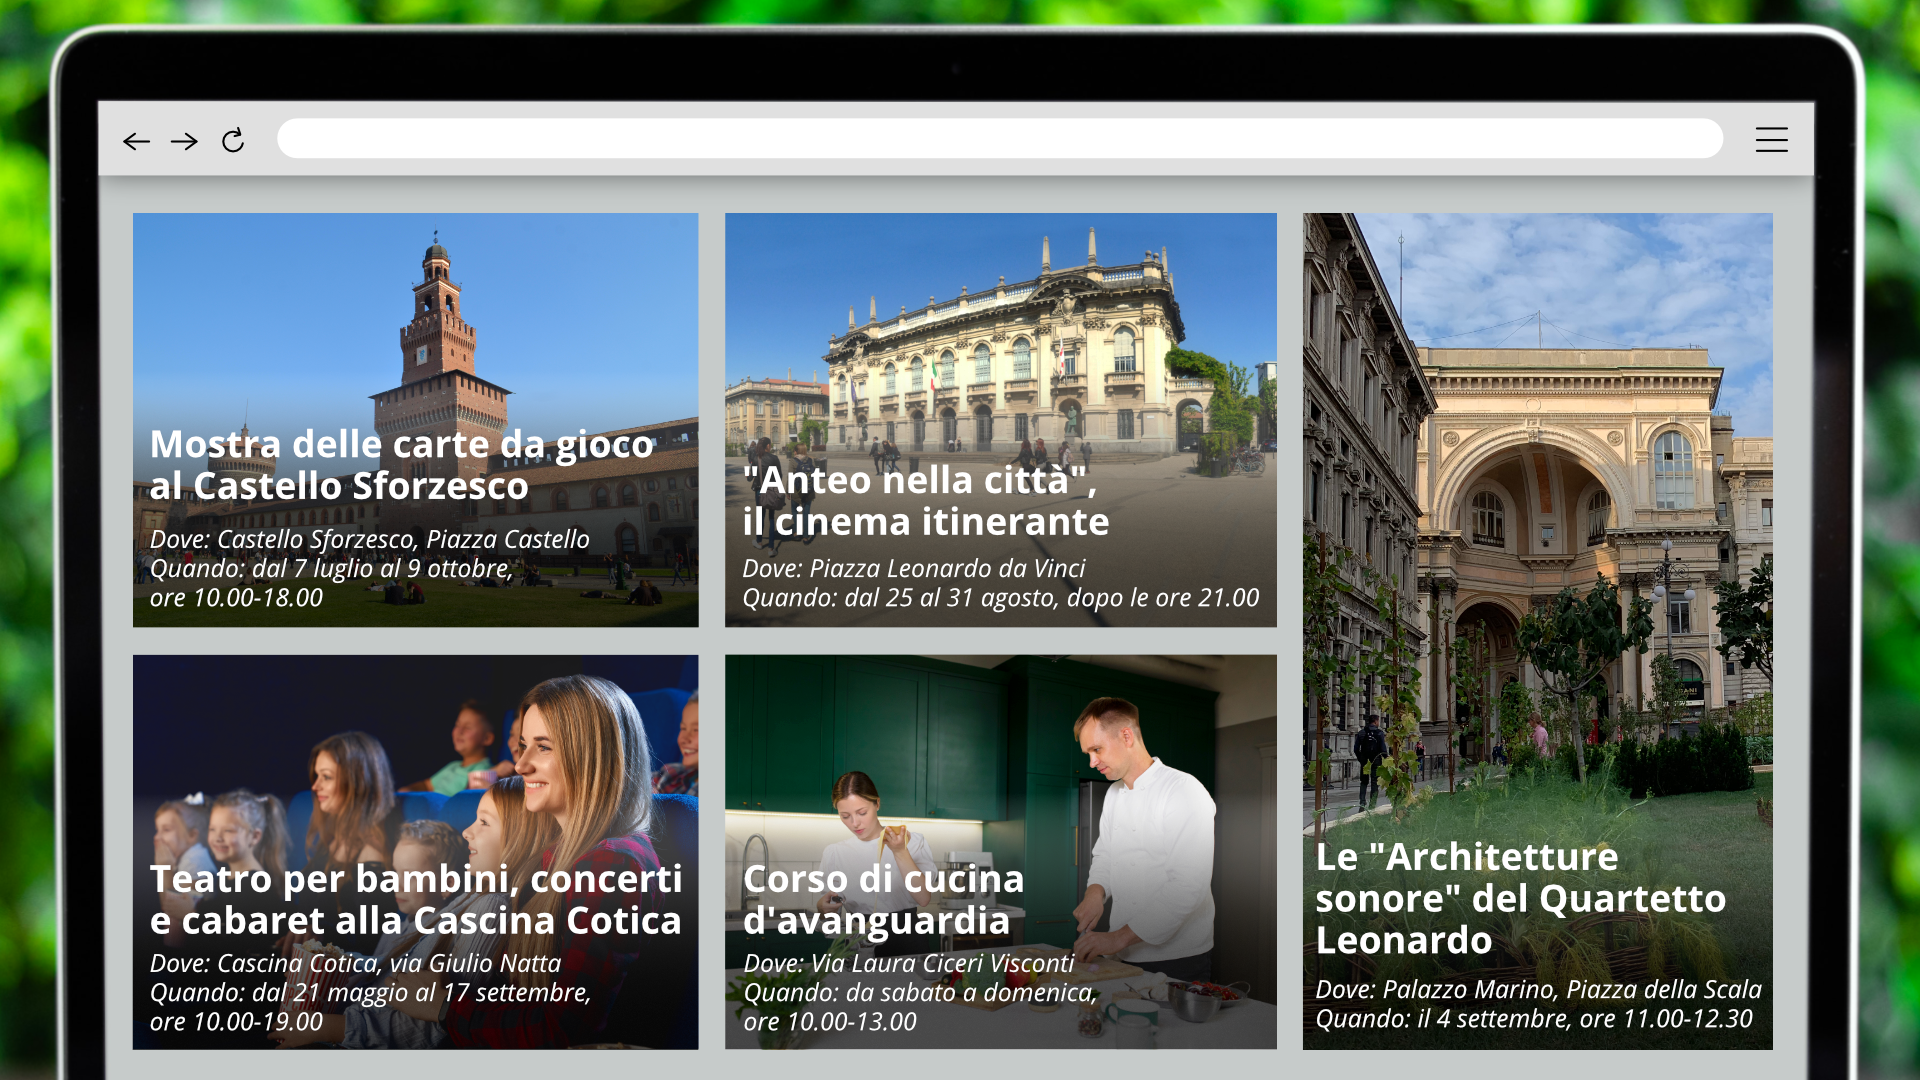Reload the page with refresh icon
Image resolution: width=1920 pixels, height=1080 pixels.
233,141
